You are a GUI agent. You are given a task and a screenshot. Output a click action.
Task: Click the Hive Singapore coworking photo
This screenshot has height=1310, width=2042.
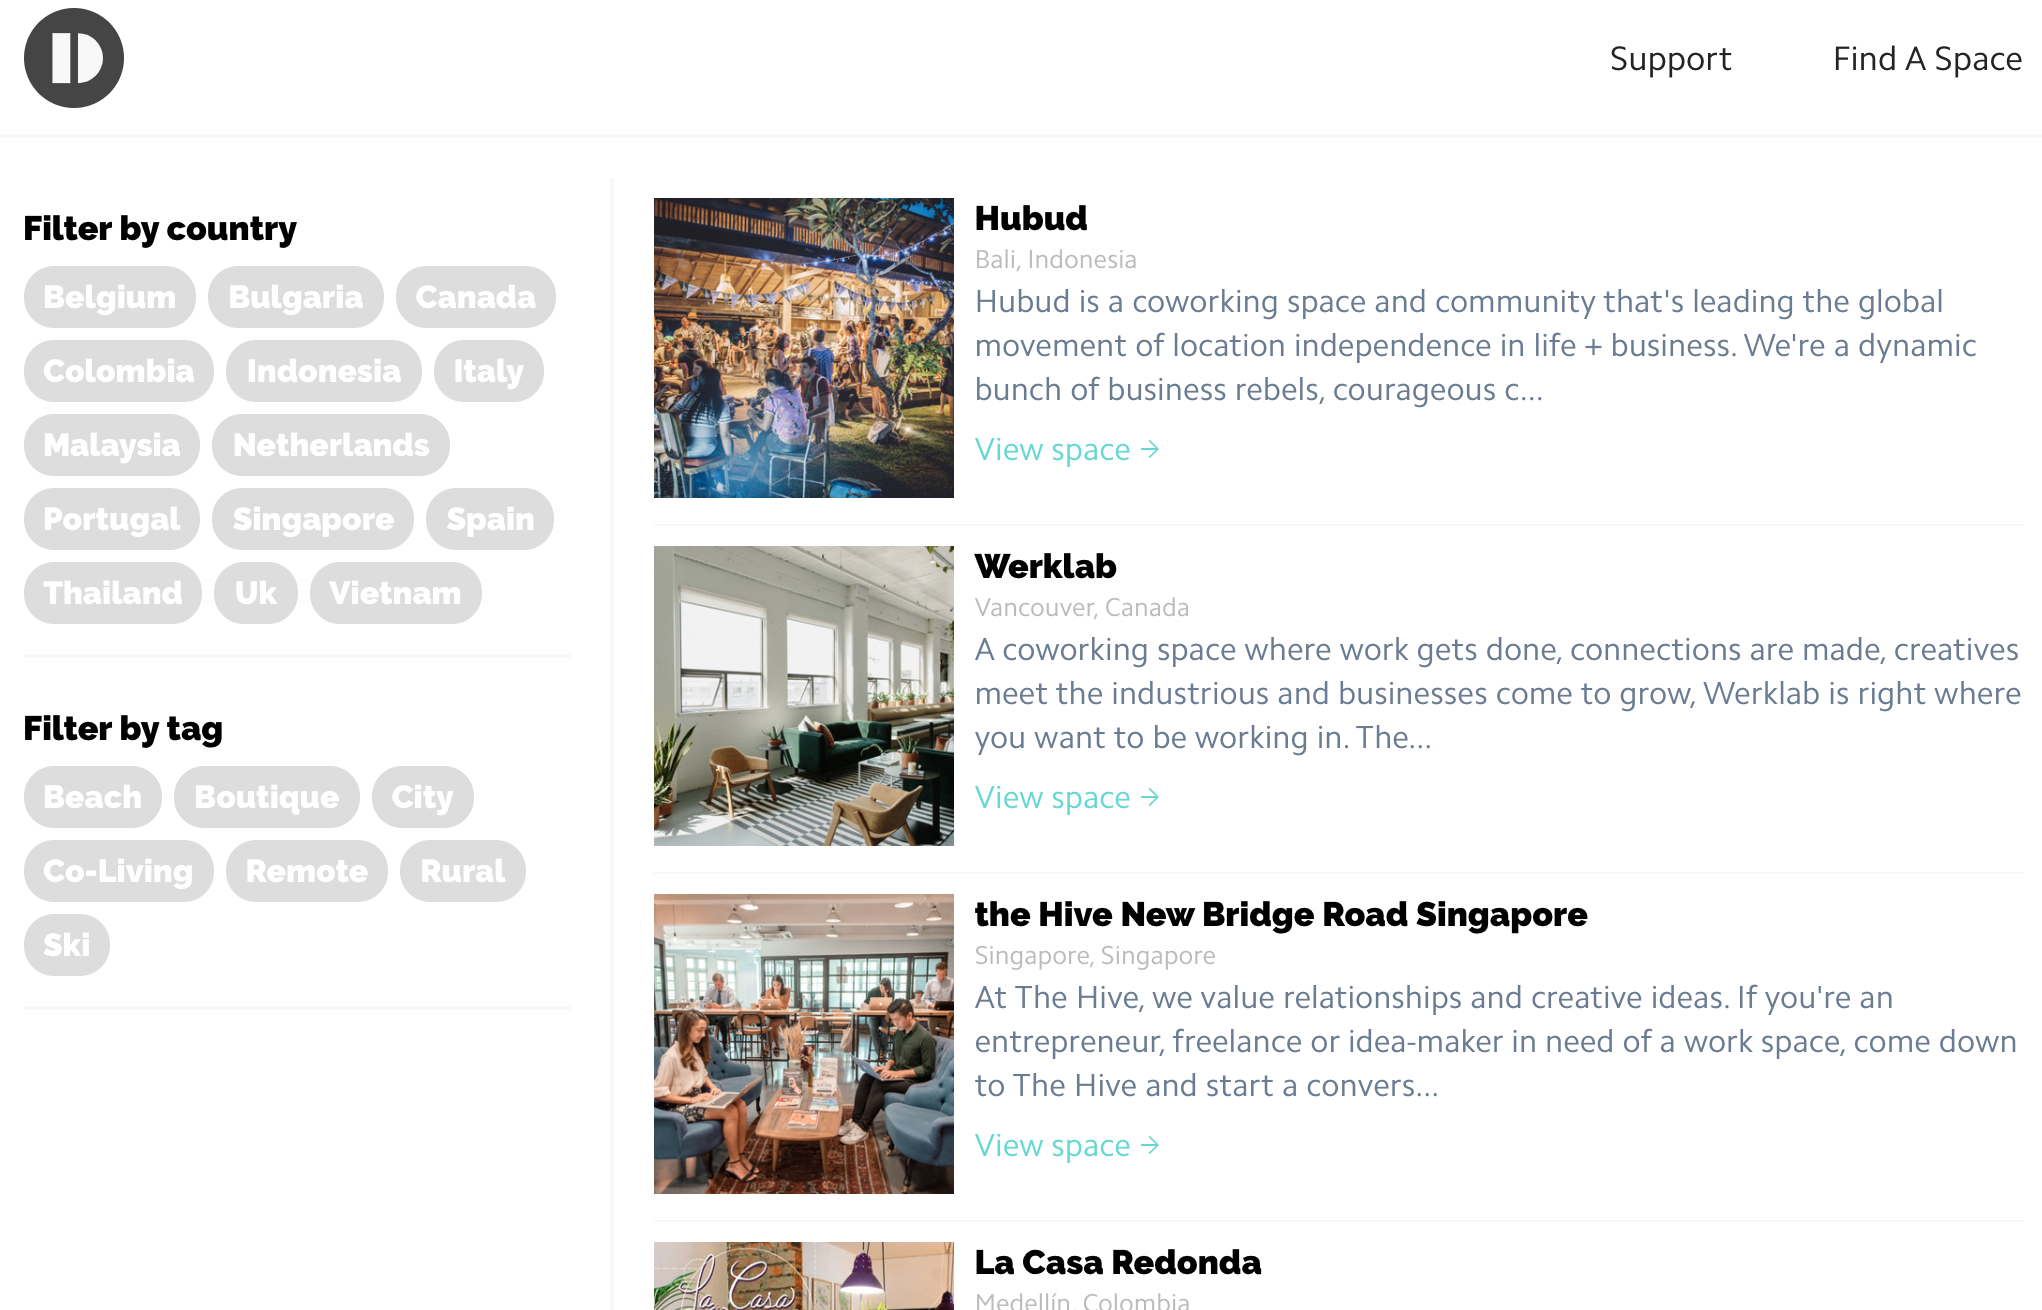[x=803, y=1043]
